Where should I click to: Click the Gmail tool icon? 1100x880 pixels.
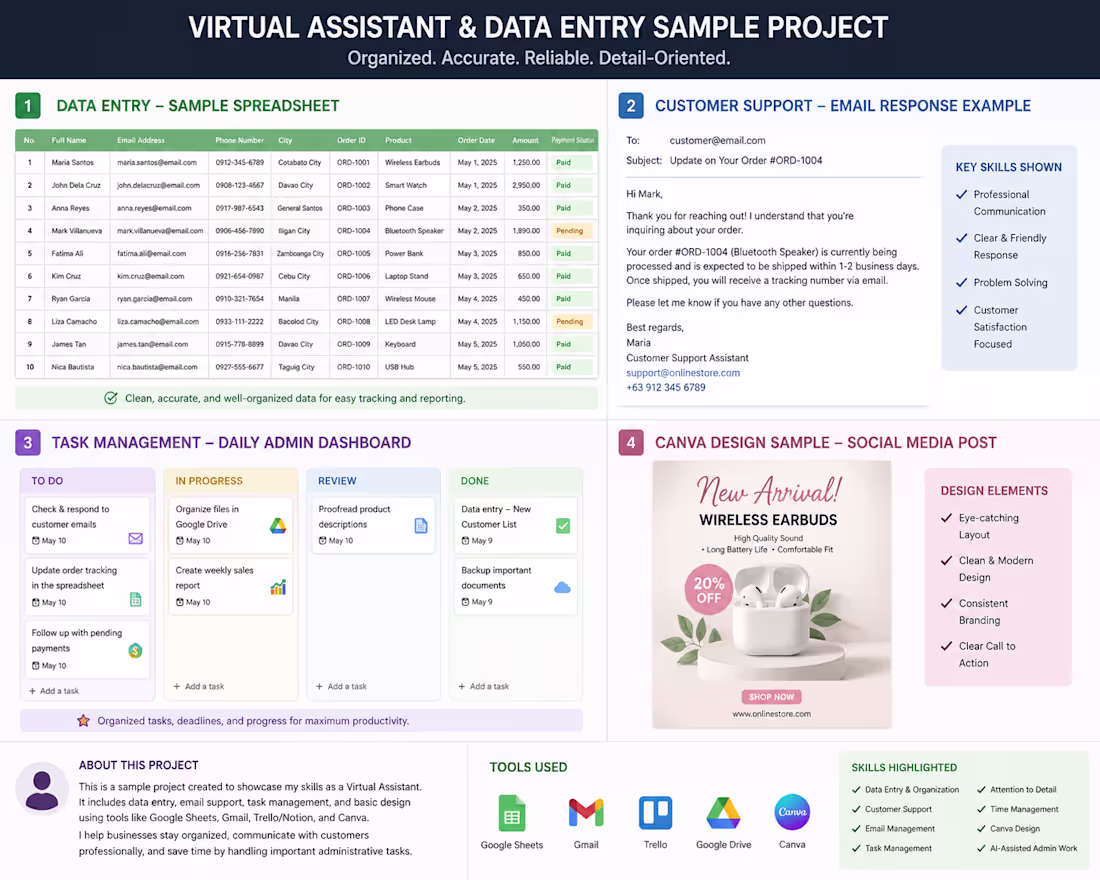(x=586, y=813)
